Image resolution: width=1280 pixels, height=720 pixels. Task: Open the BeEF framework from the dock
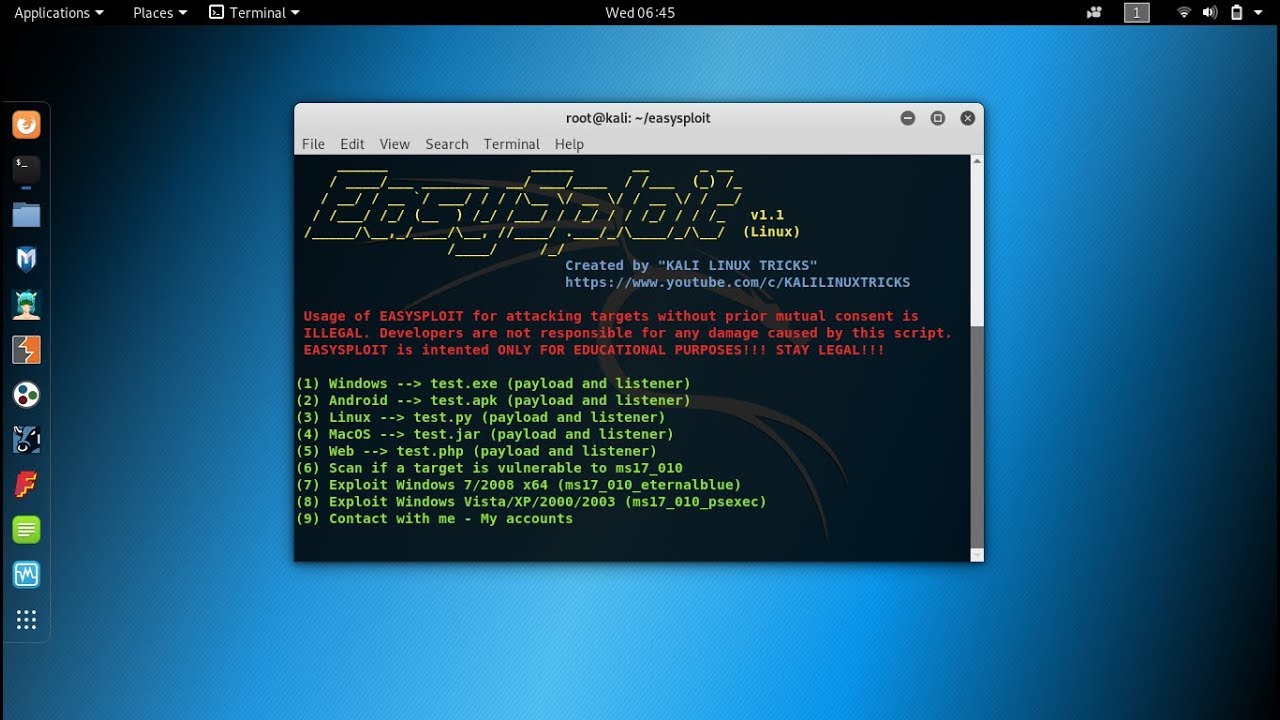(x=25, y=394)
